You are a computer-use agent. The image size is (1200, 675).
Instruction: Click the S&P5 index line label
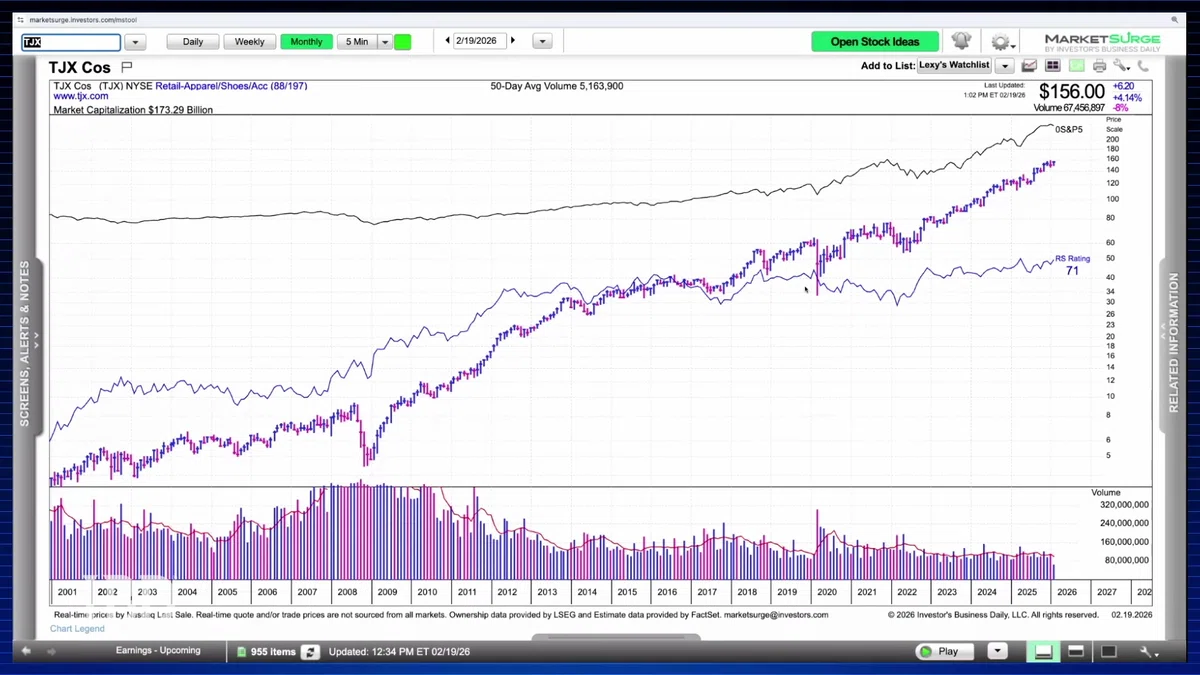(x=1069, y=129)
